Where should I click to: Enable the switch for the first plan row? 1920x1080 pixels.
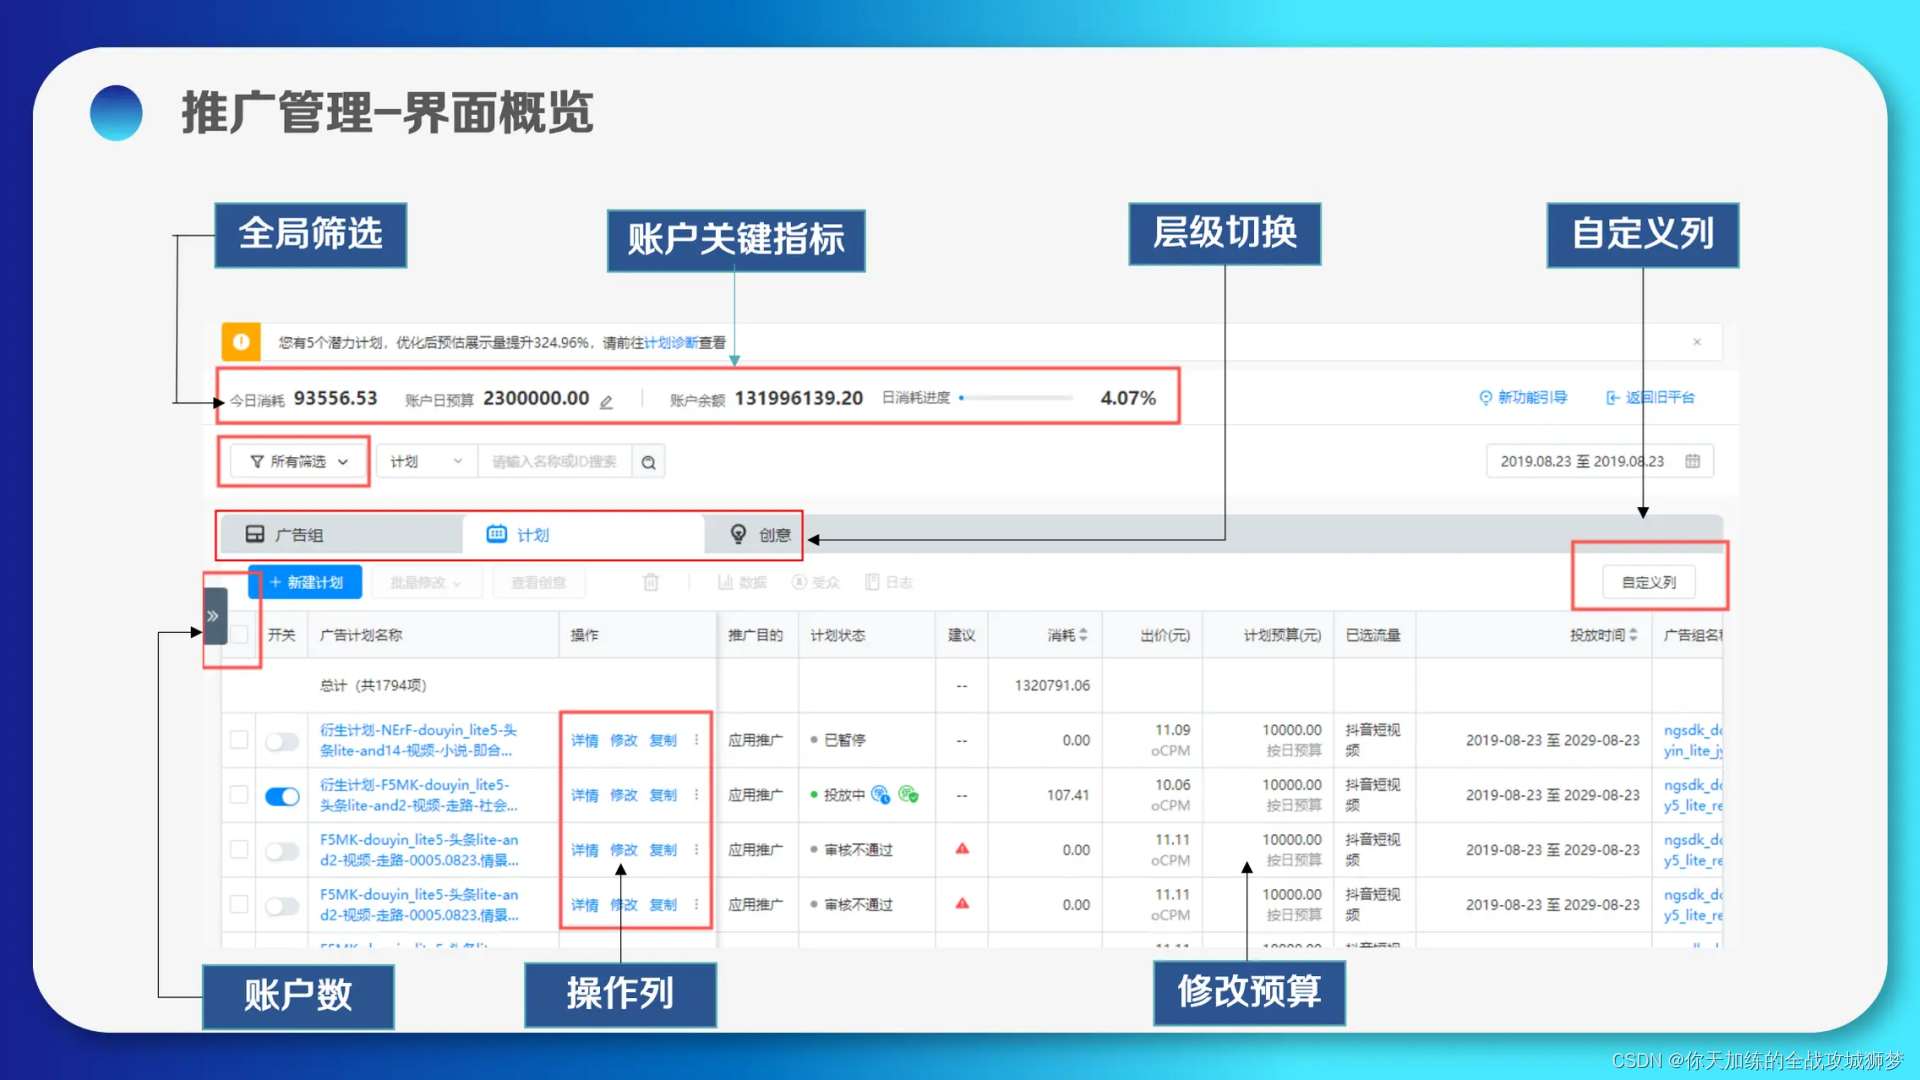[282, 741]
